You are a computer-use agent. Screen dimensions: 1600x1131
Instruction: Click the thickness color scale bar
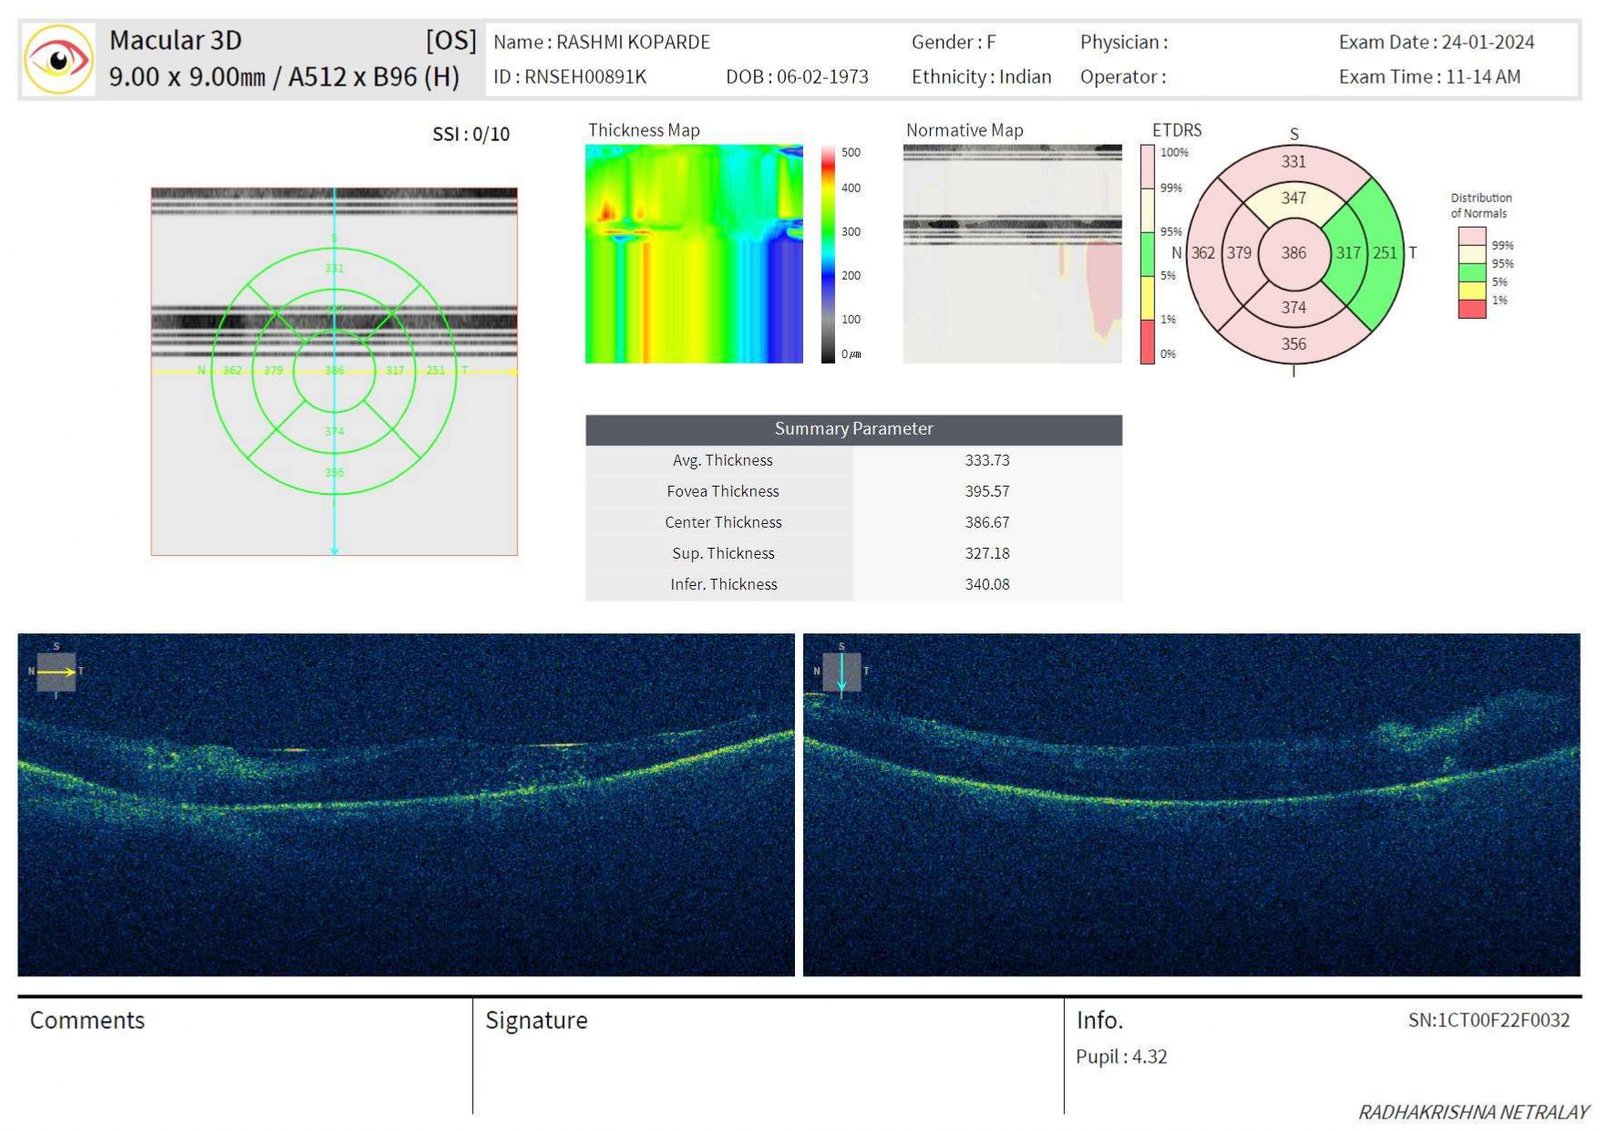point(828,254)
